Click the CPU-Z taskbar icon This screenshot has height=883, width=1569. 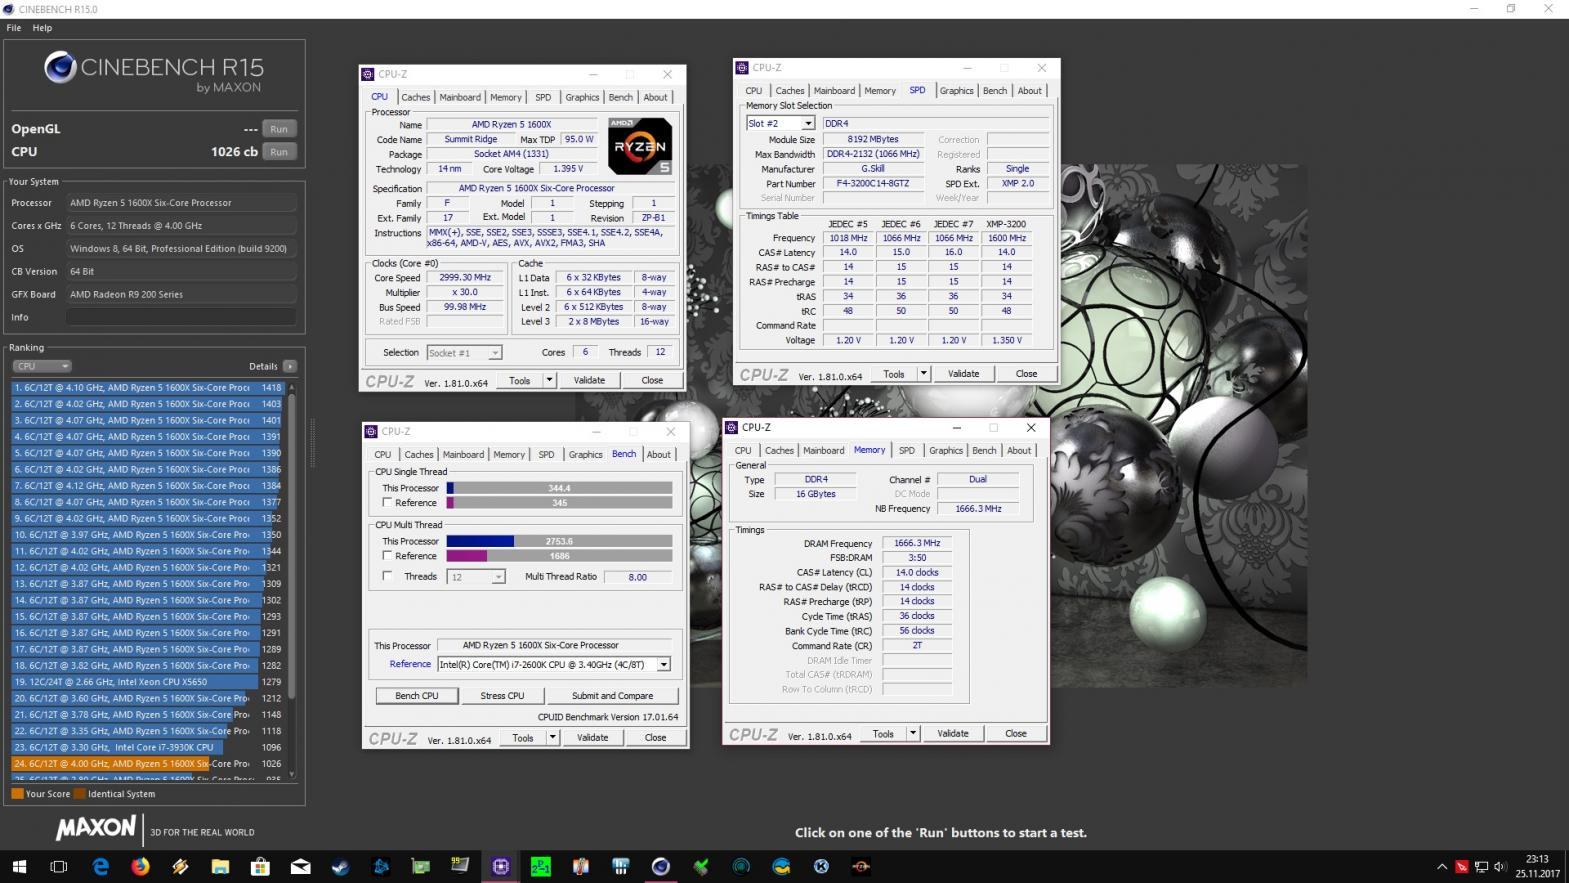(500, 867)
